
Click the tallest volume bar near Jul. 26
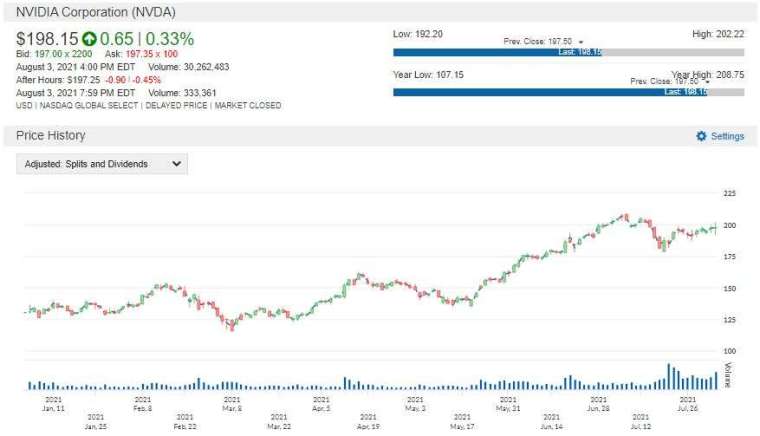669,376
